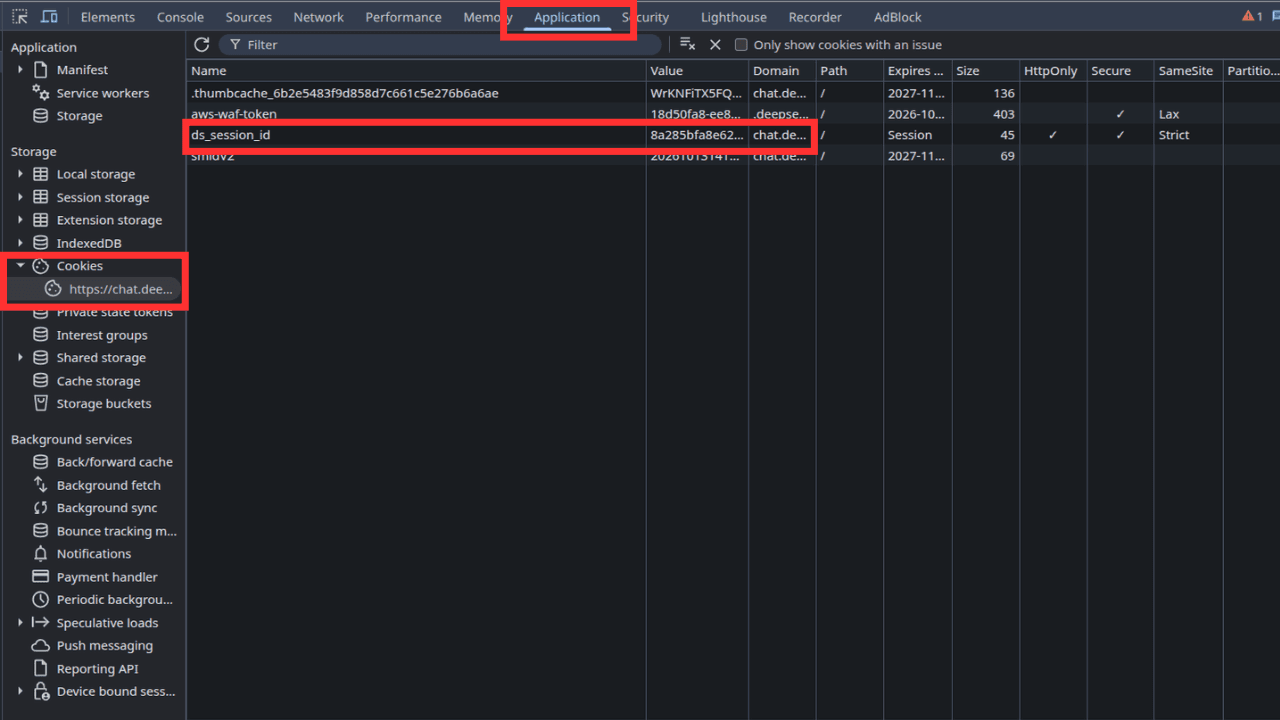Screen dimensions: 1280x720
Task: Open the Network tab
Action: (319, 17)
